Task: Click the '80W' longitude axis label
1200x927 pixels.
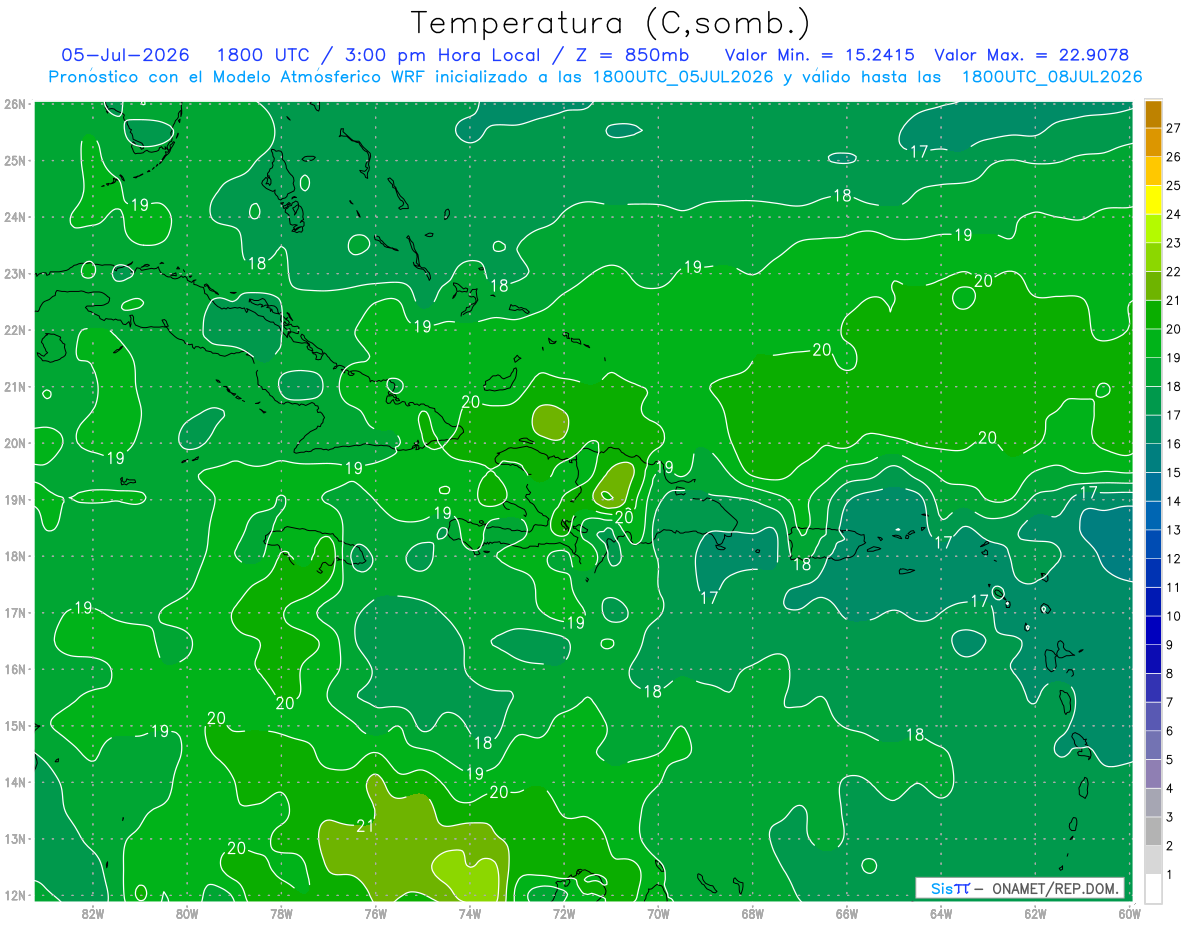Action: click(x=187, y=913)
